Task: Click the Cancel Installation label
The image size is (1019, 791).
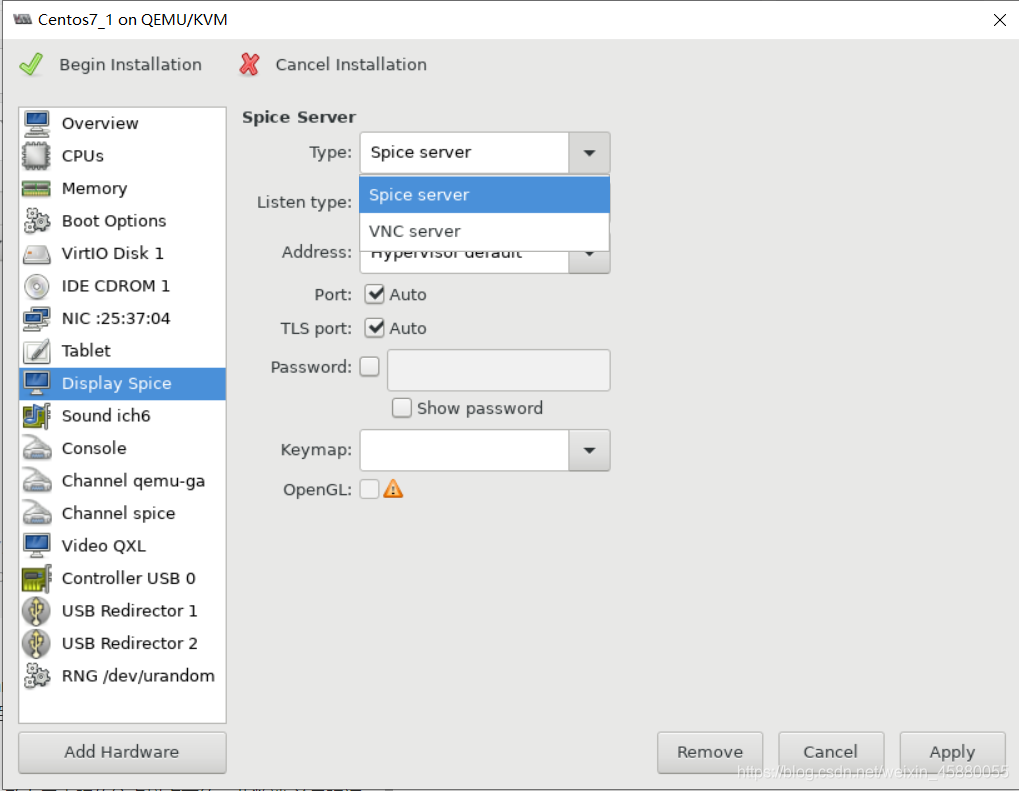Action: (351, 64)
